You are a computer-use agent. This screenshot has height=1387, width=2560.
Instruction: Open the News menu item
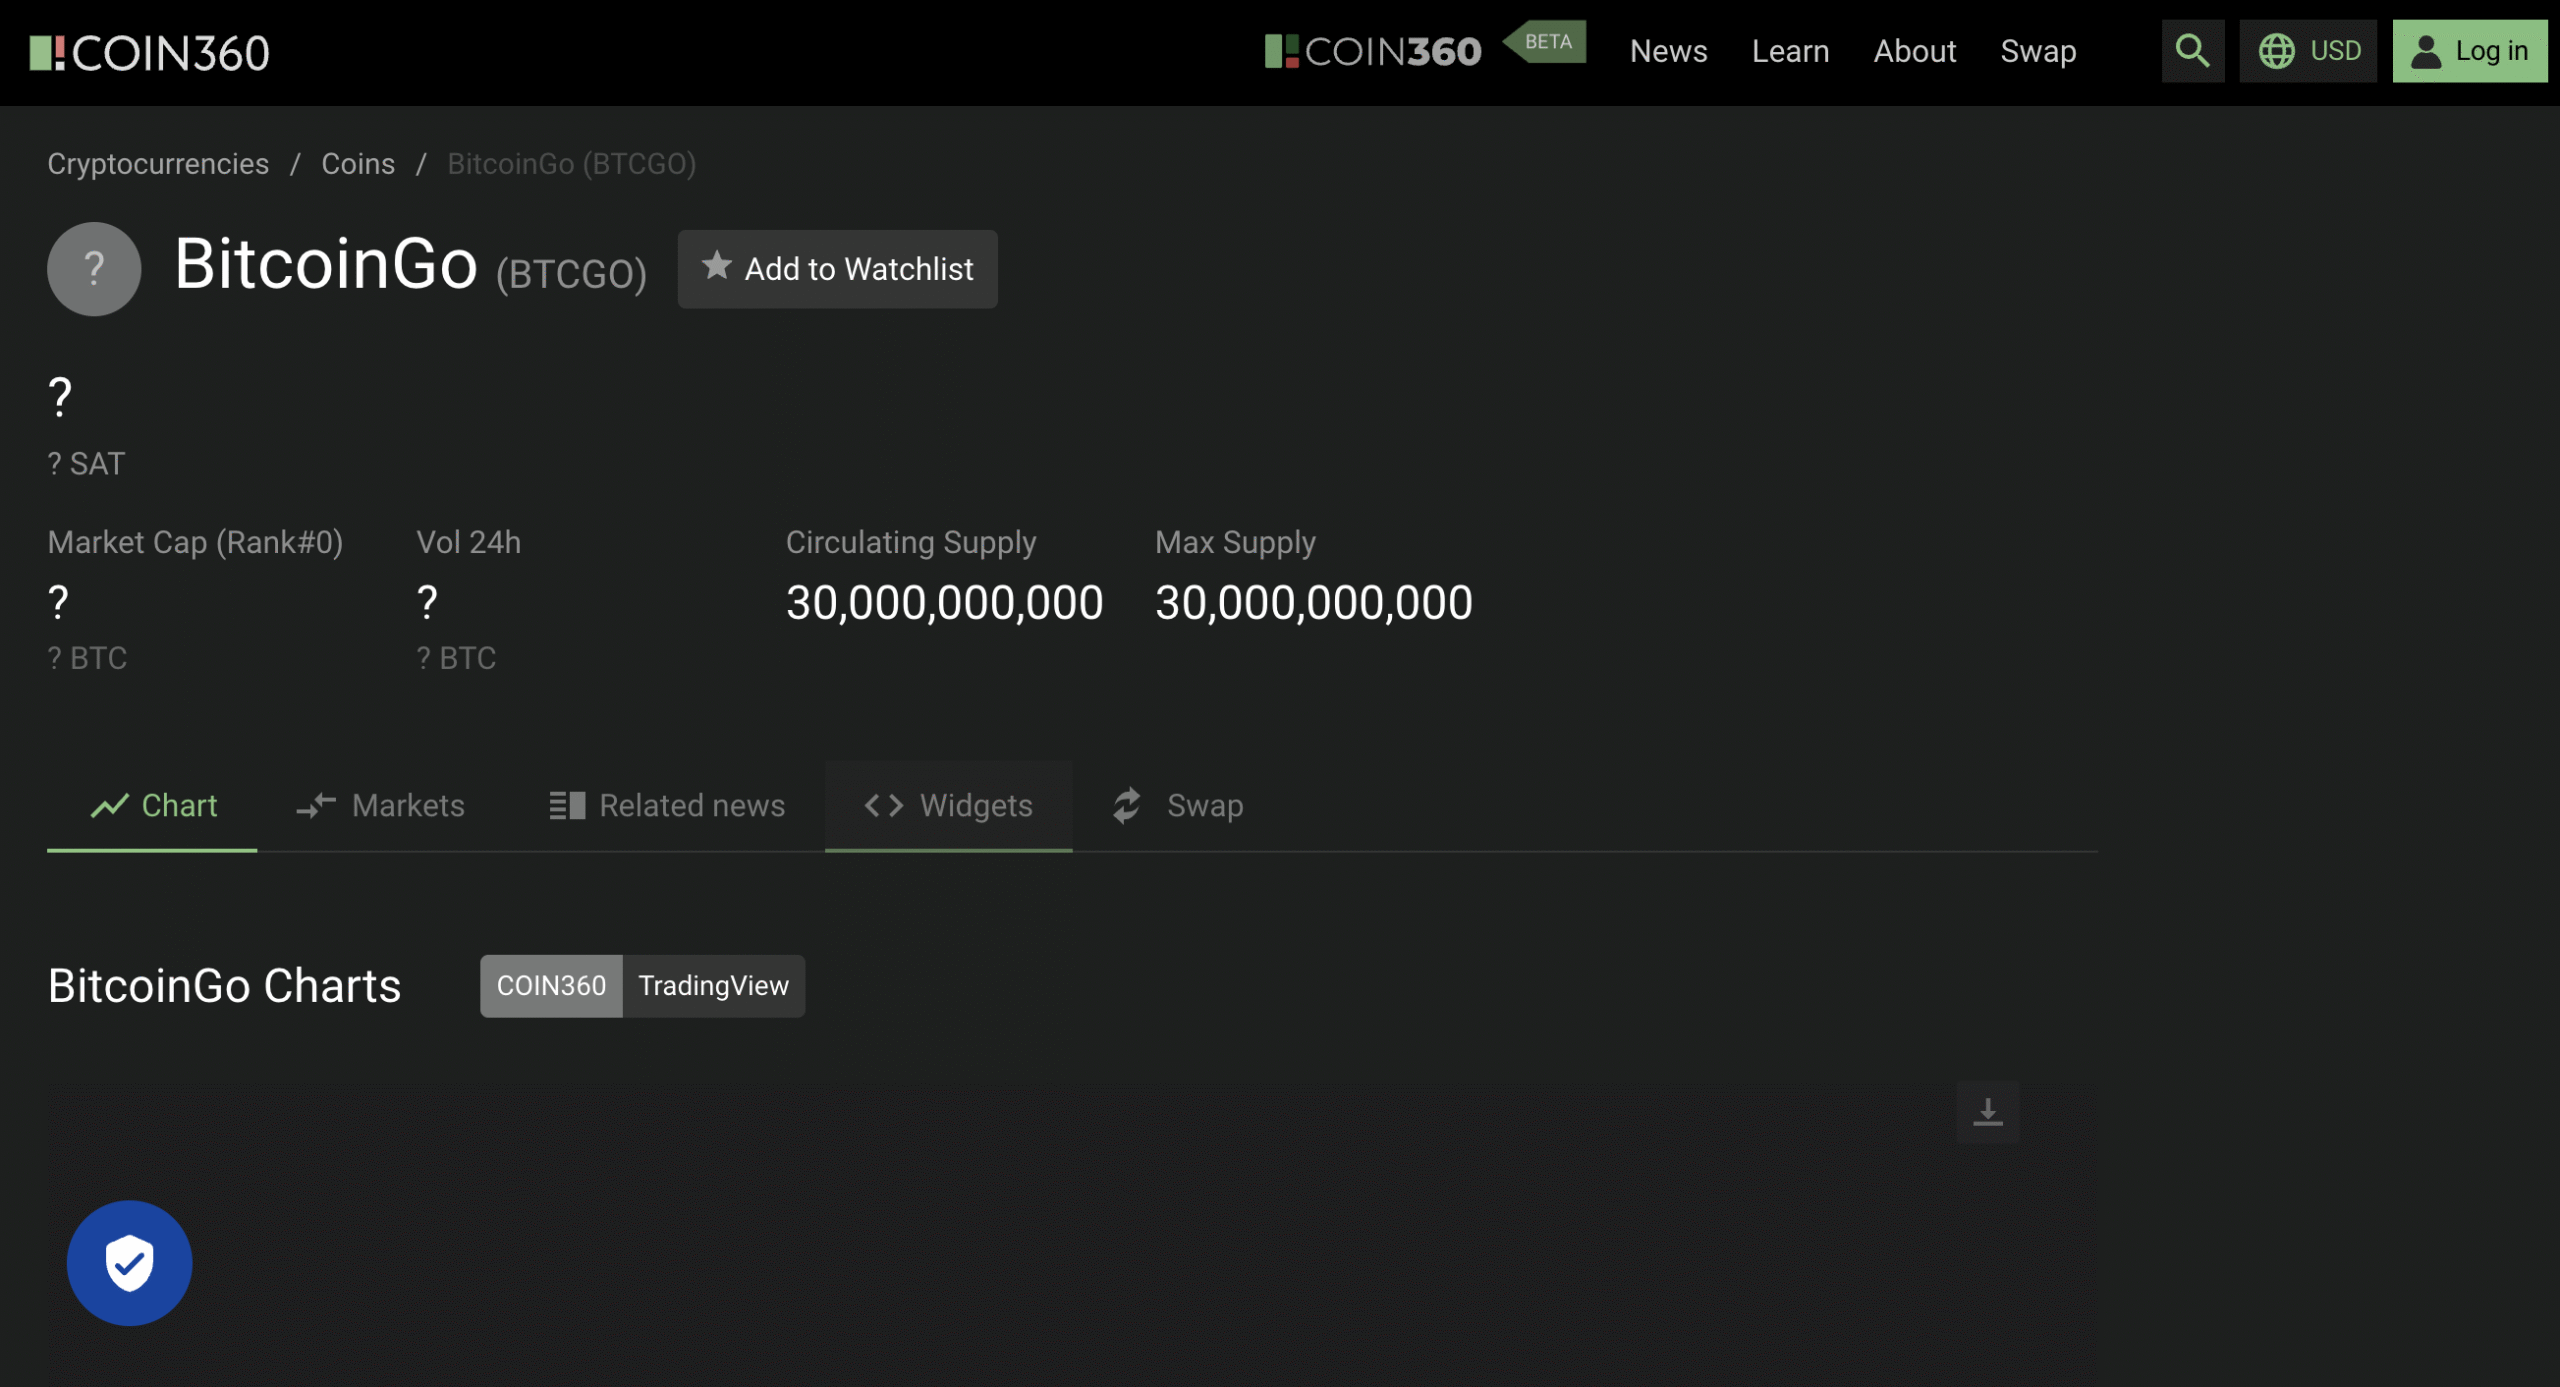coord(1668,51)
